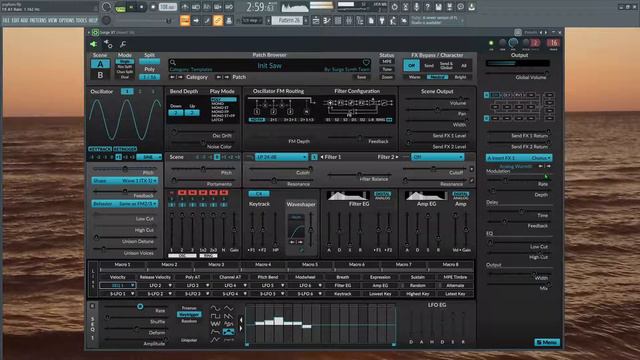Adjust Filter Balance slider

point(359,175)
